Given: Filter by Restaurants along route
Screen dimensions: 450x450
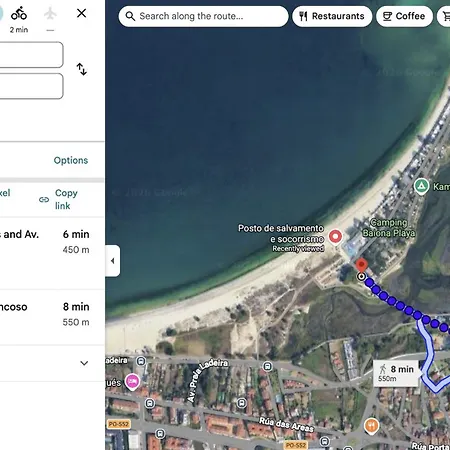Looking at the screenshot, I should 332,16.
